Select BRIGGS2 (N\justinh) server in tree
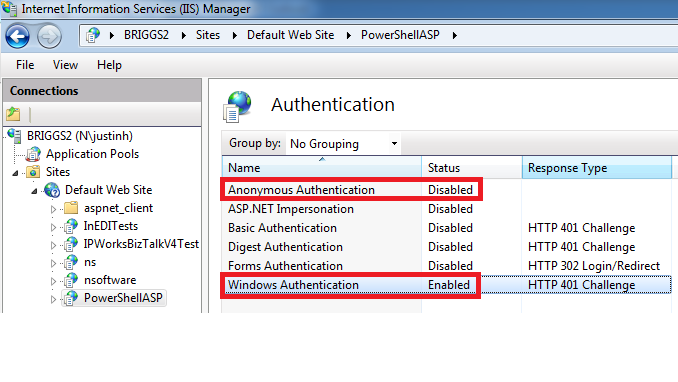 point(80,136)
